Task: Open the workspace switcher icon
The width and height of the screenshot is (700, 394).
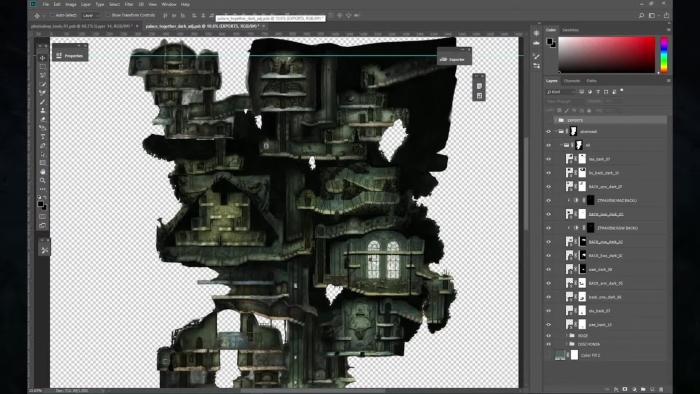Action: pyautogui.click(x=652, y=15)
